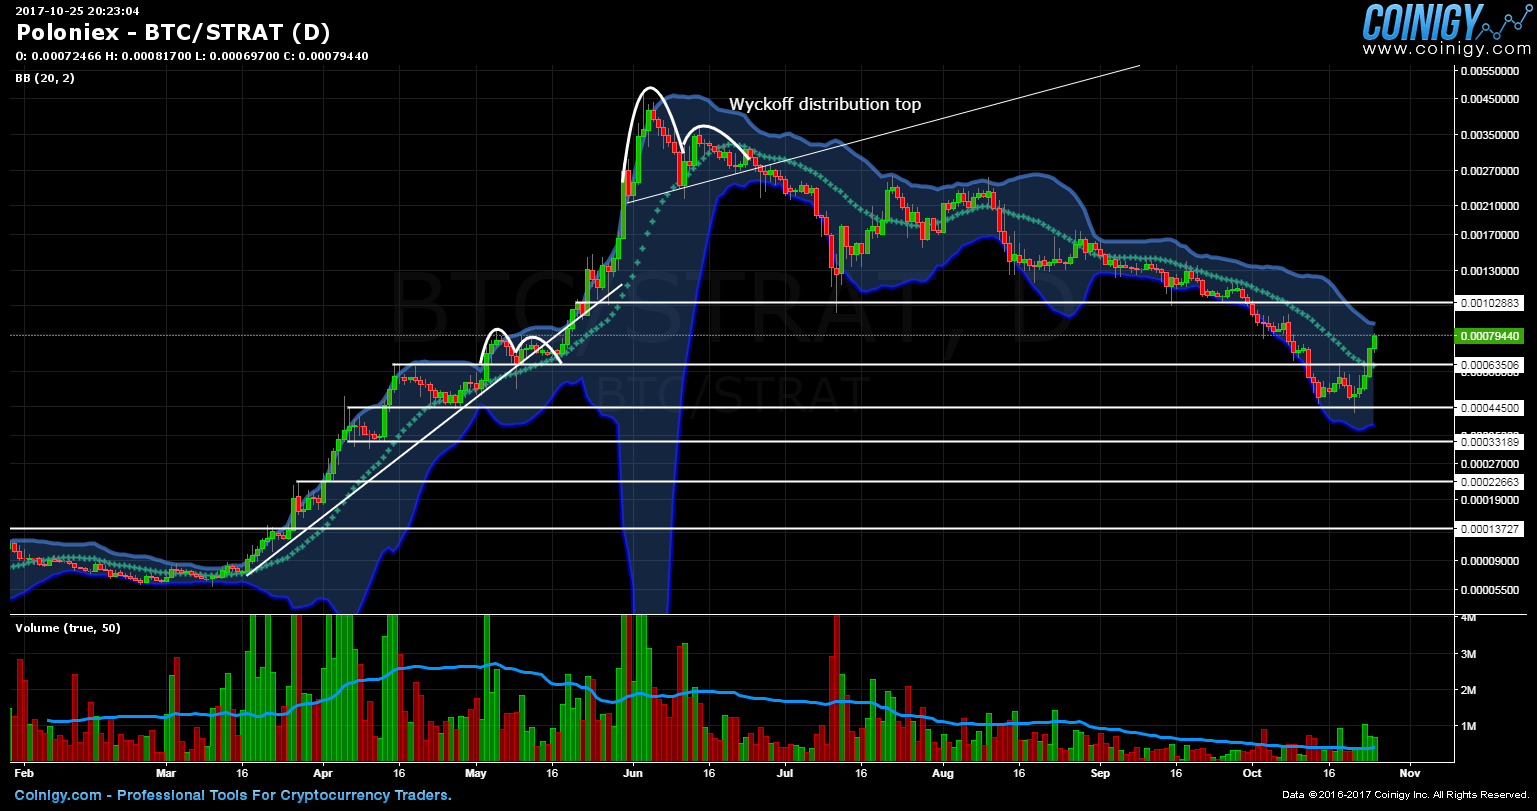Screen dimensions: 1537x811
Task: Click the Feb date axis label
Action: [24, 773]
